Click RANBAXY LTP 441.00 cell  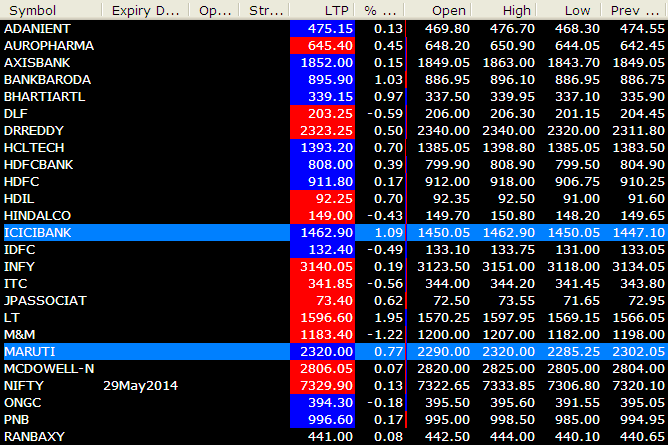322,437
